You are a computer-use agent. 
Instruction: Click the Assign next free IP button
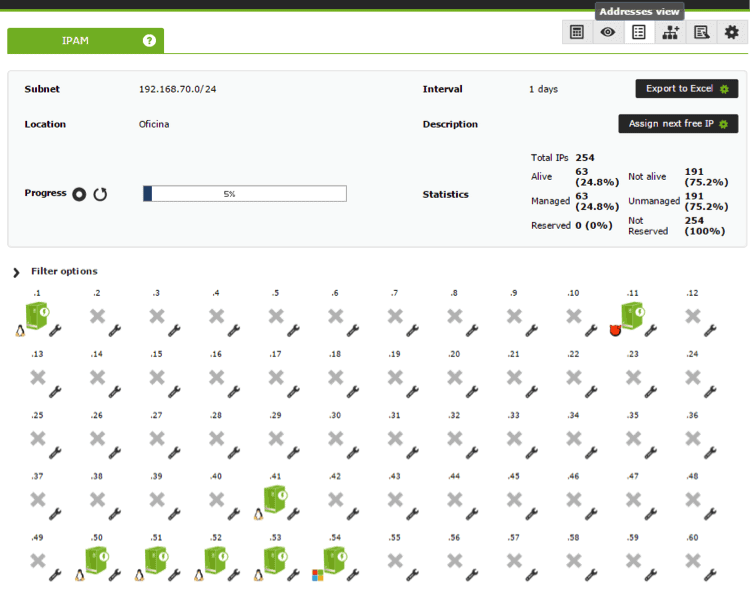678,124
